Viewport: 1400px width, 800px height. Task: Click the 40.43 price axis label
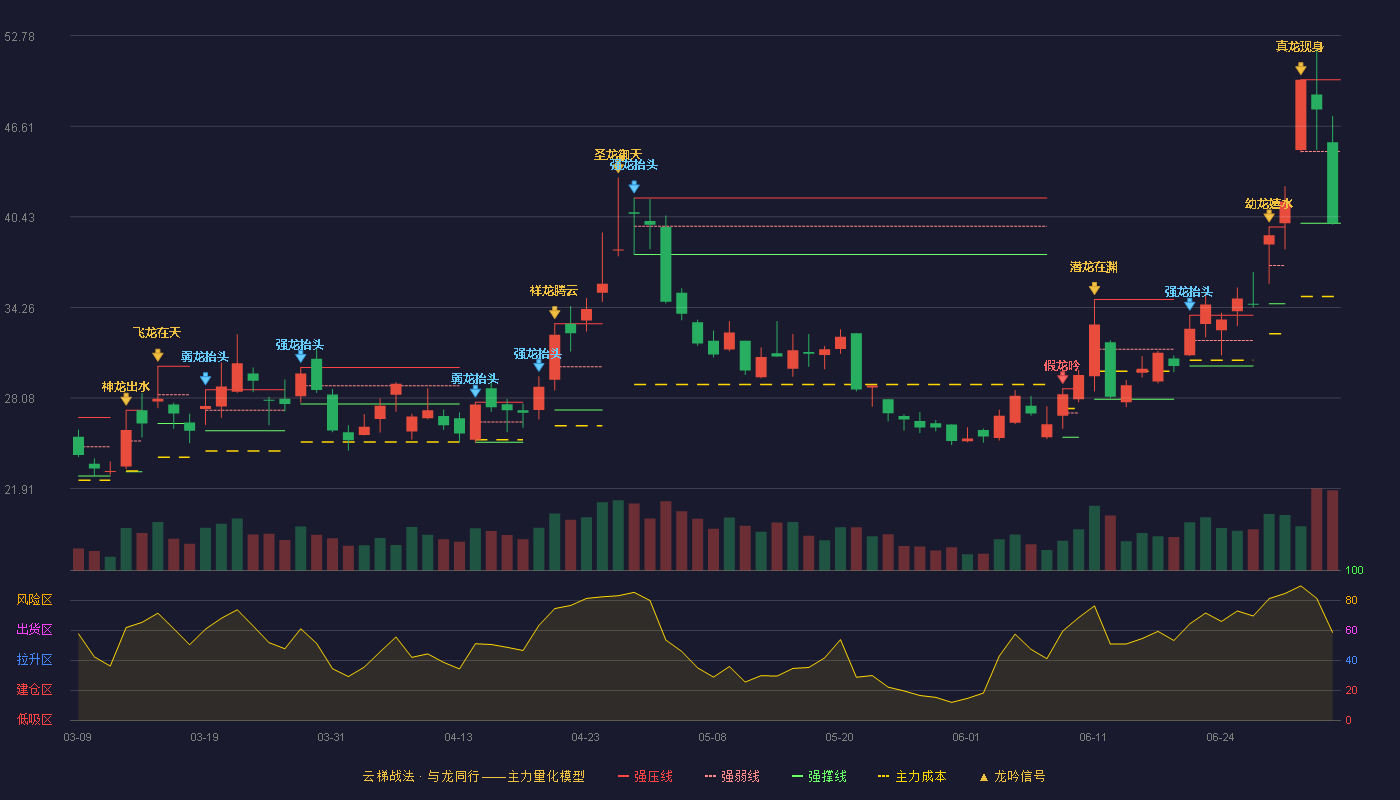pyautogui.click(x=20, y=218)
